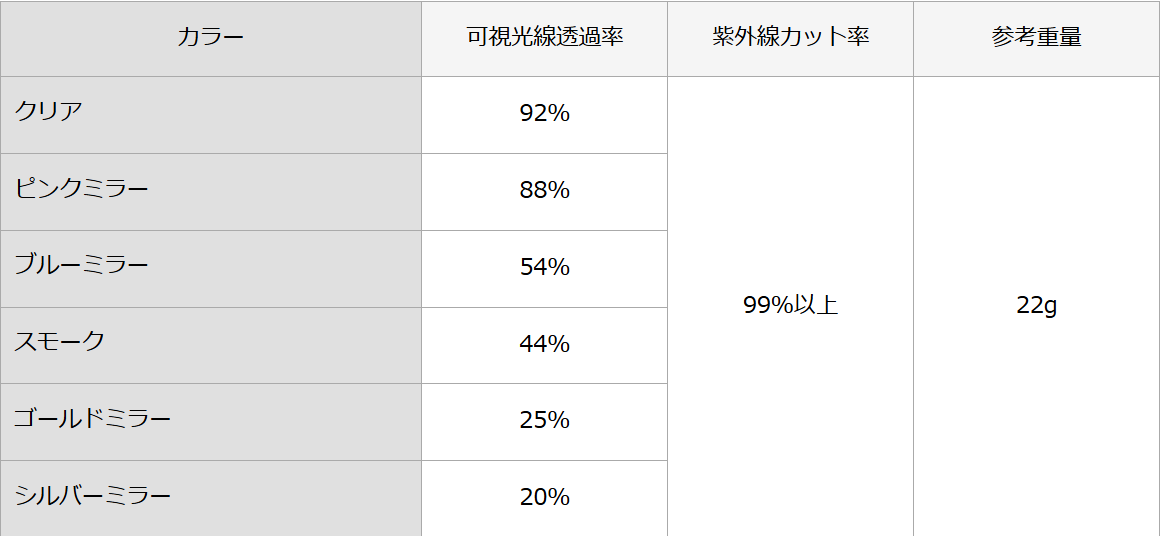1160x538 pixels.
Task: Click the シルバーミラー row label
Action: [92, 496]
